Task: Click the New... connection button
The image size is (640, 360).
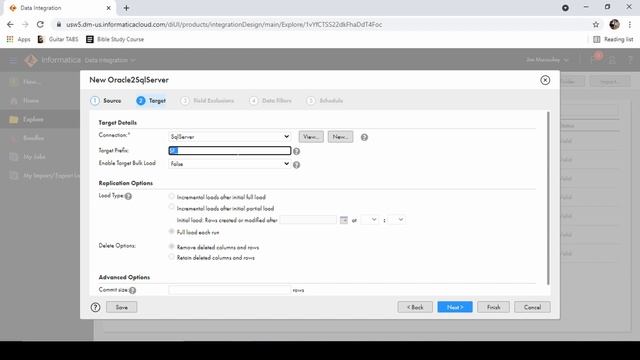Action: [x=340, y=137]
